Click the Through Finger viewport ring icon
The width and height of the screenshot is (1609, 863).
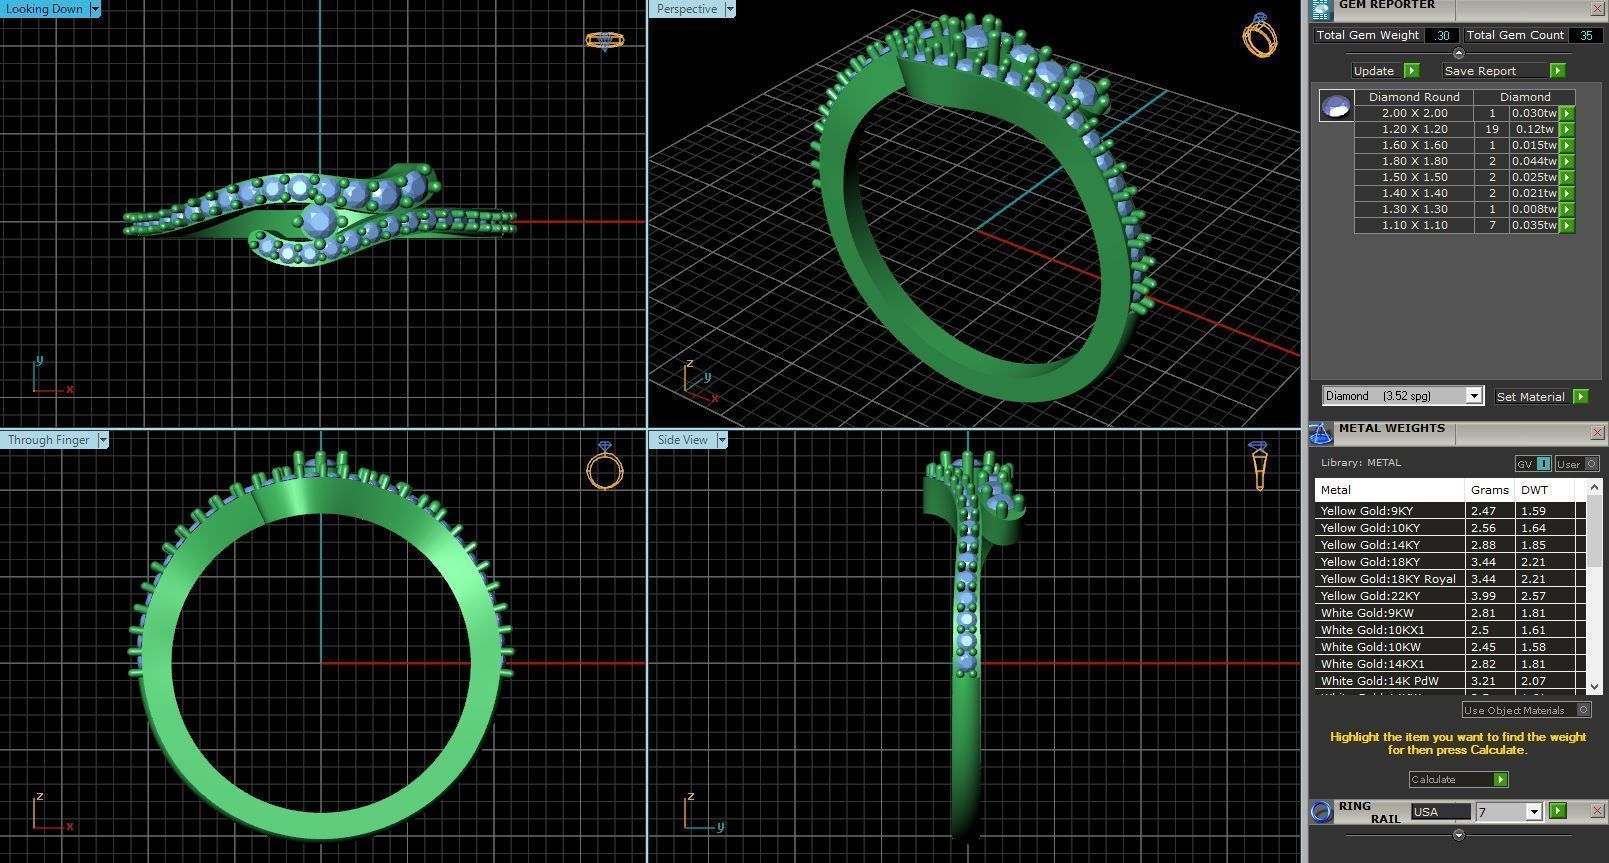(x=605, y=465)
